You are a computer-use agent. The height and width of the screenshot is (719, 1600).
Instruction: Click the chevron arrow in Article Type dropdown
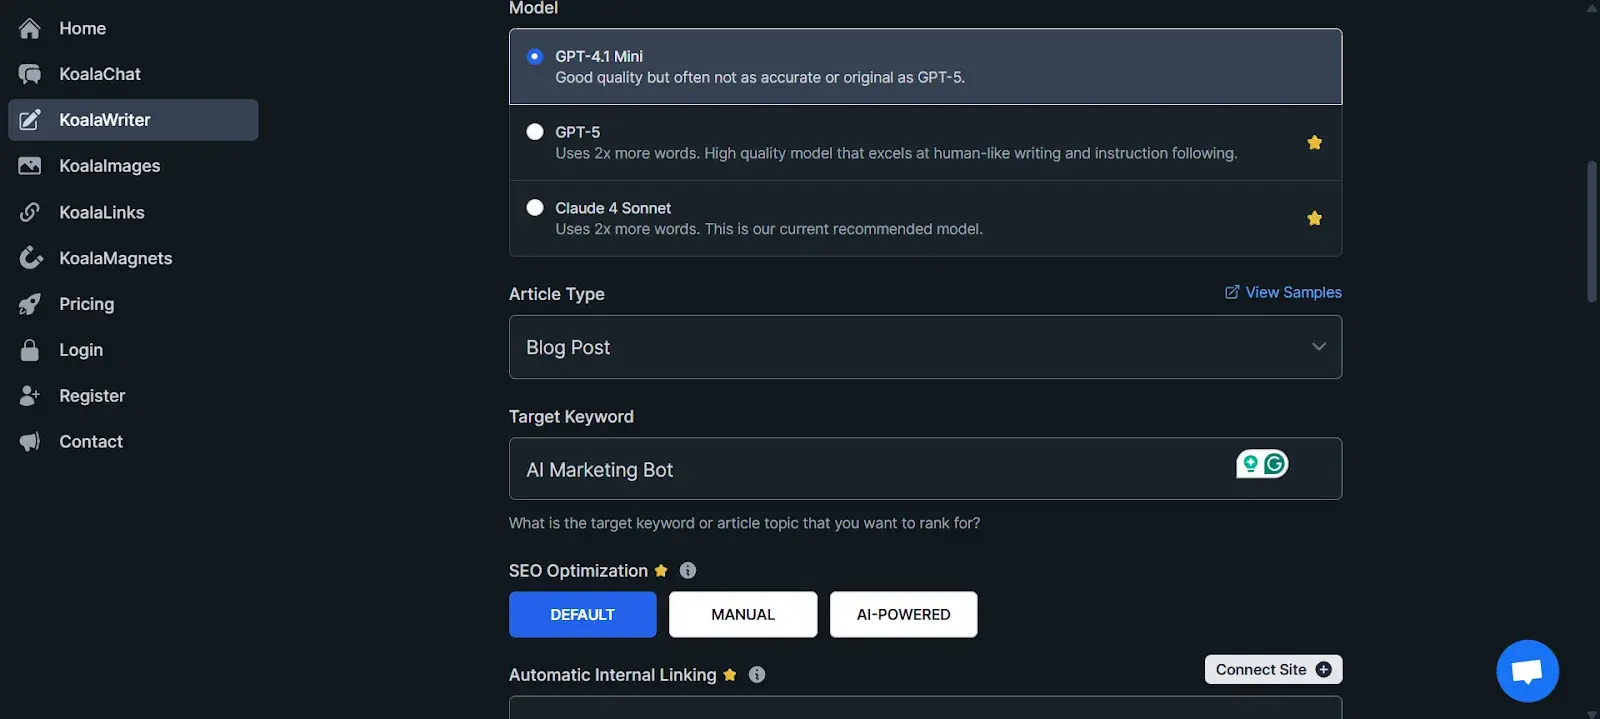tap(1319, 347)
